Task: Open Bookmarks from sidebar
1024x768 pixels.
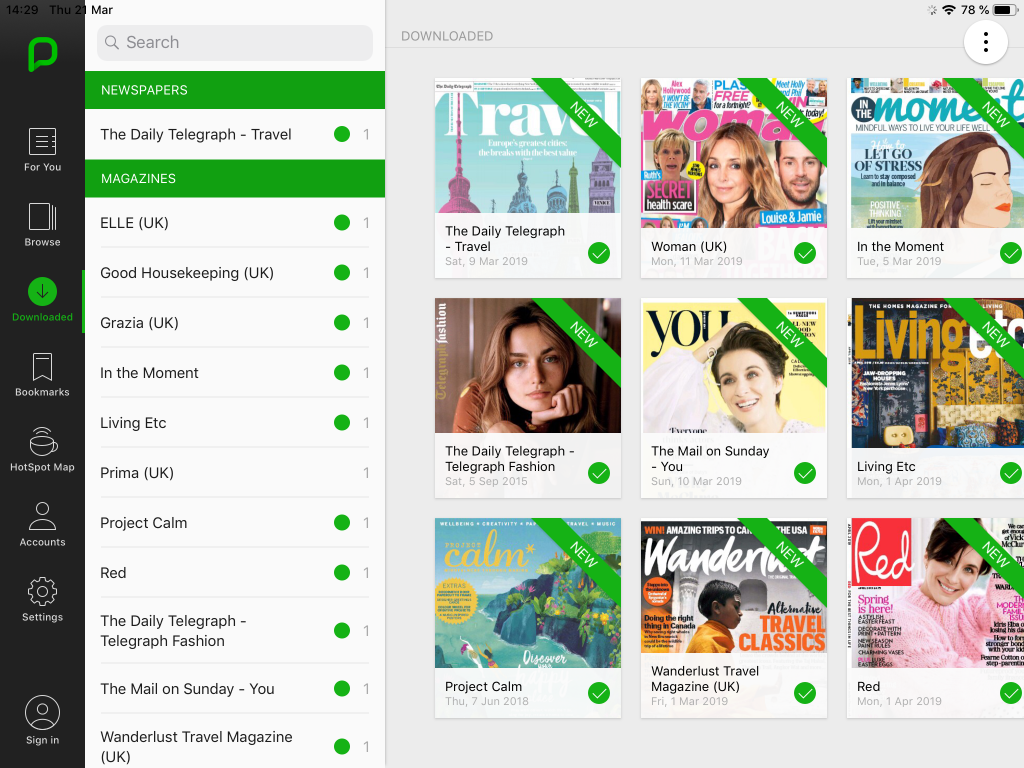Action: (x=42, y=375)
